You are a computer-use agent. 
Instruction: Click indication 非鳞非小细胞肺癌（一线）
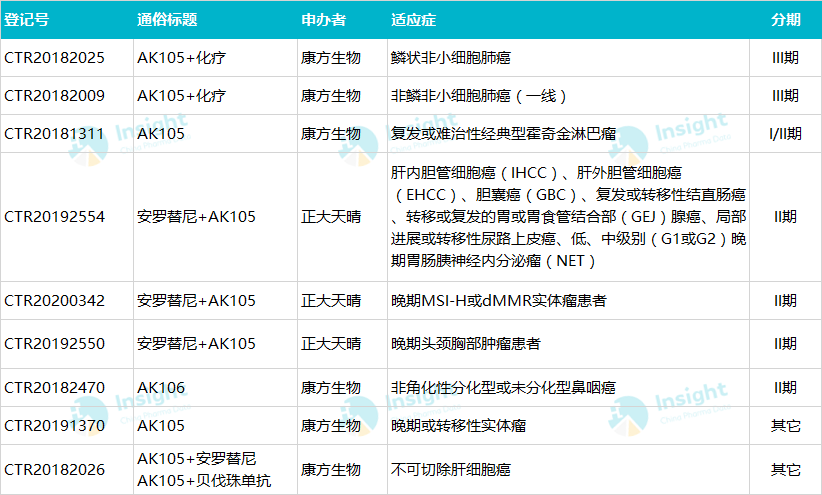click(x=479, y=96)
